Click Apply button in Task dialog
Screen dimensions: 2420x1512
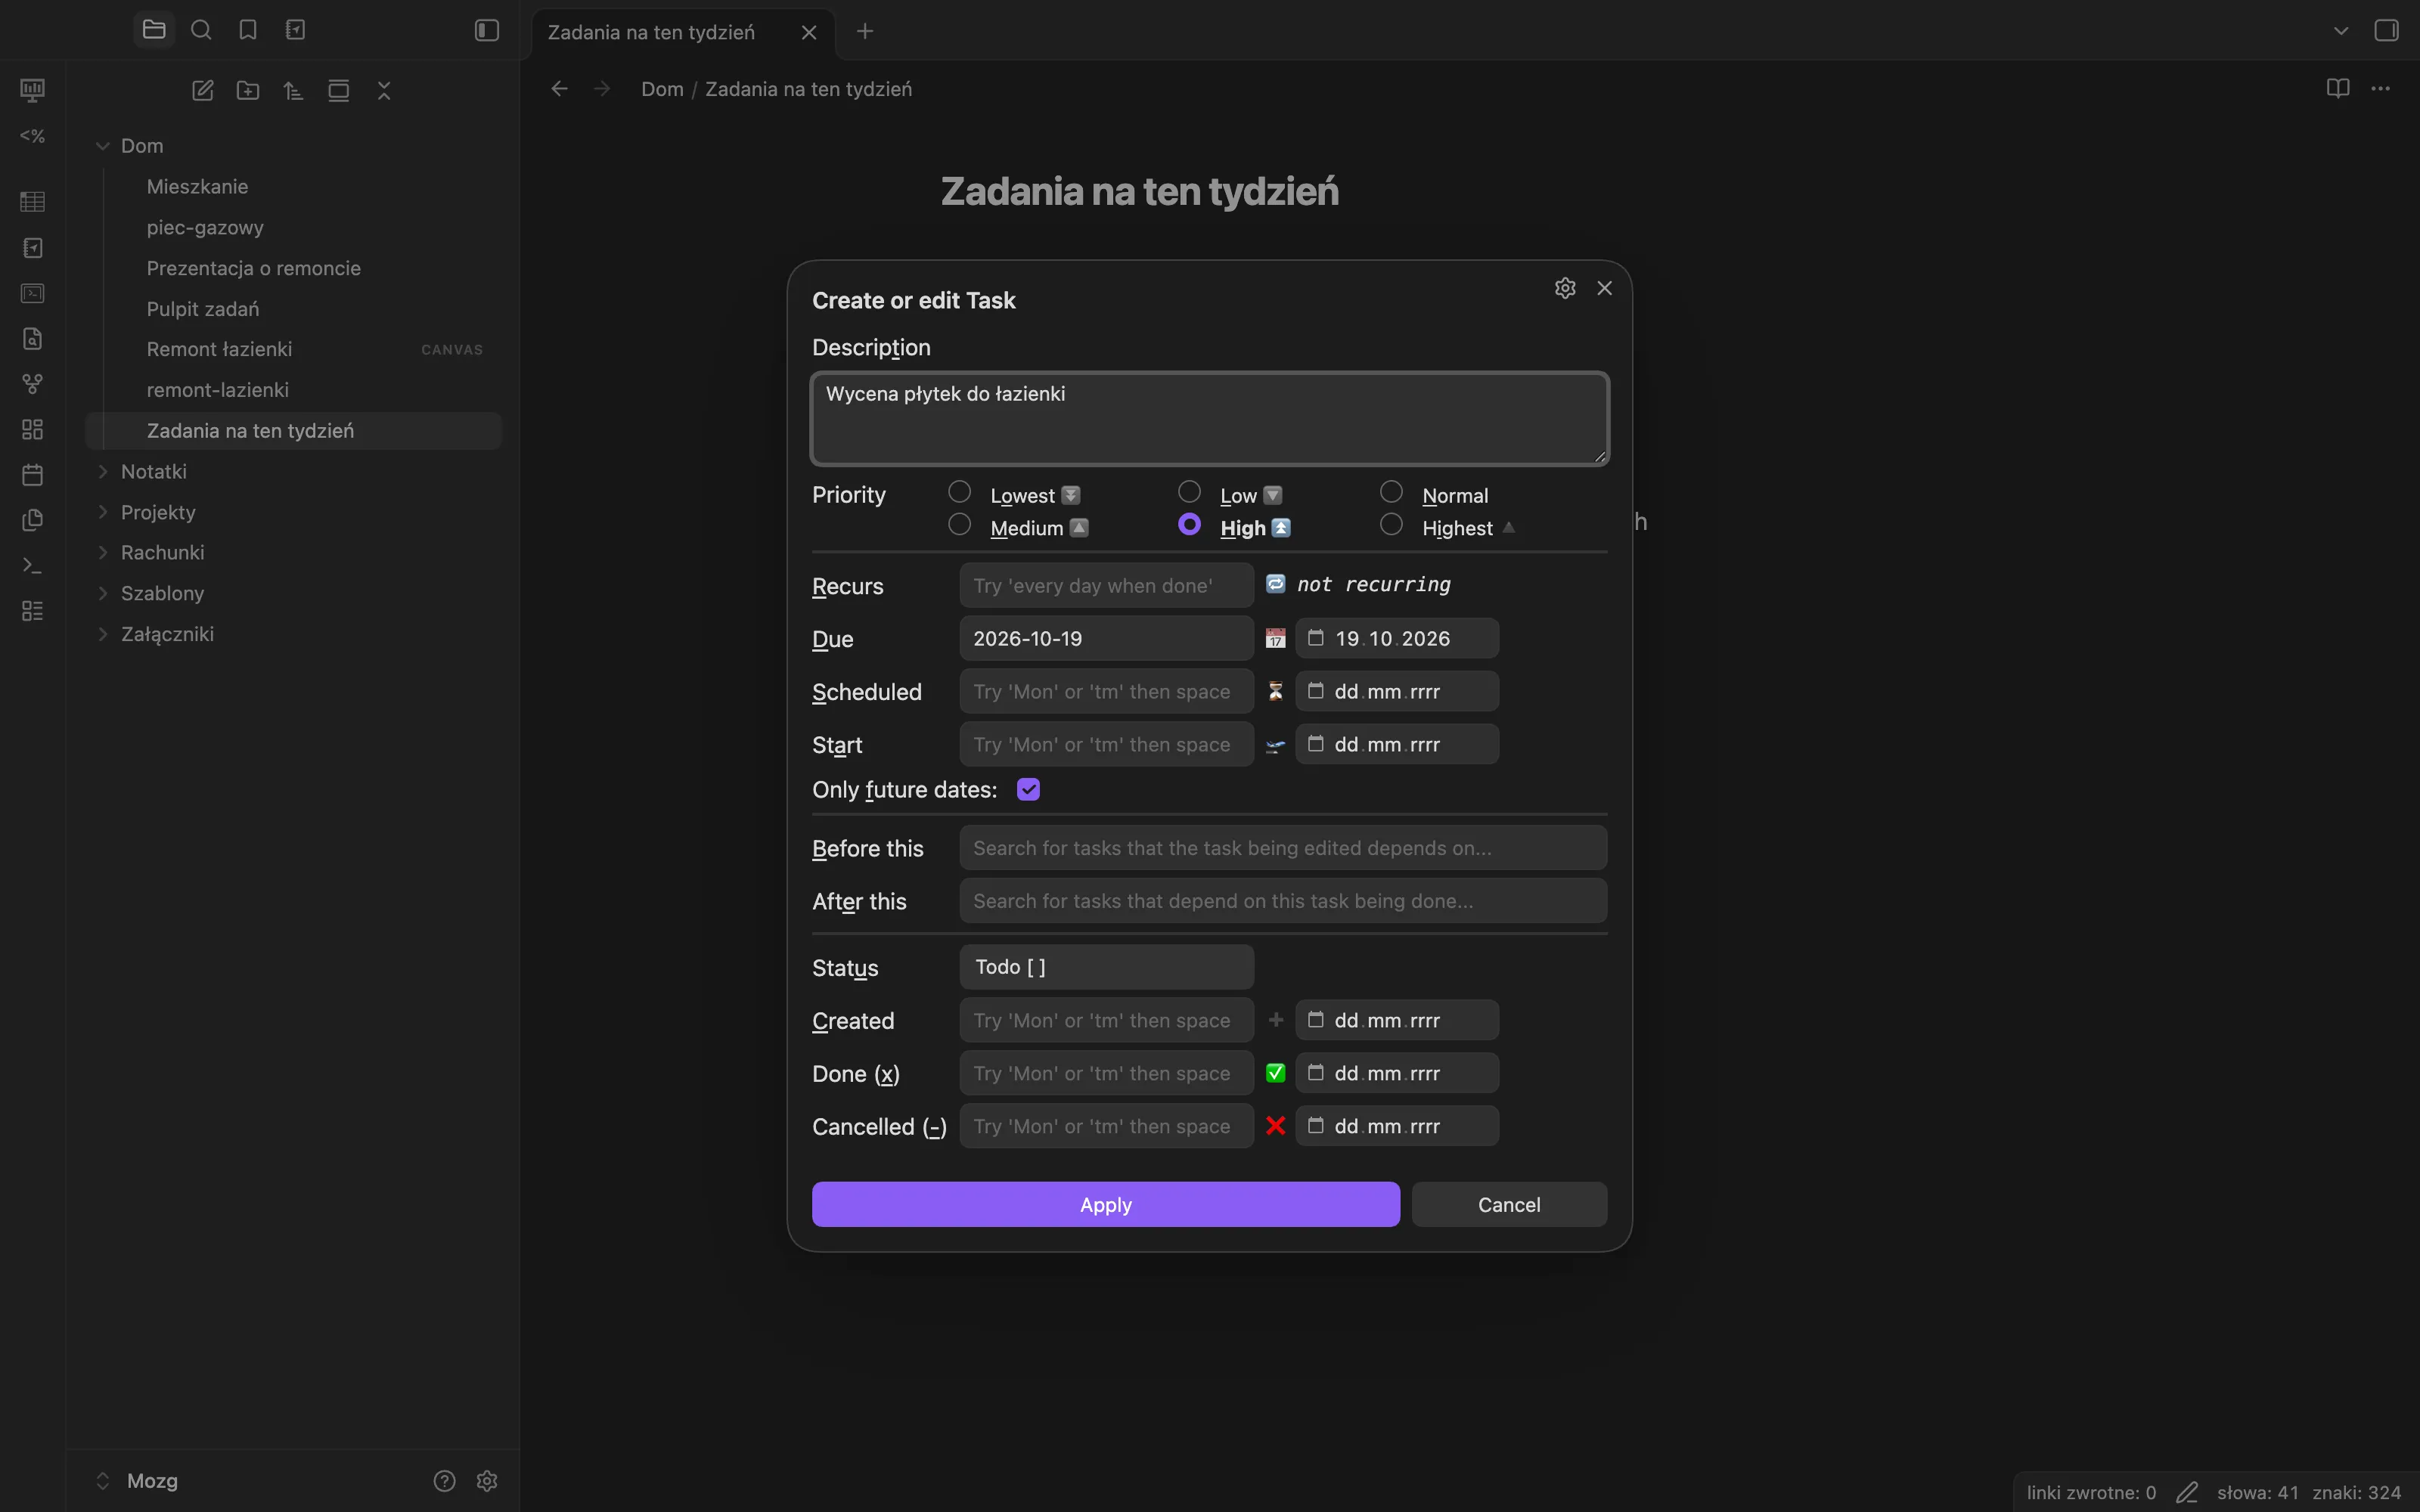click(x=1106, y=1205)
